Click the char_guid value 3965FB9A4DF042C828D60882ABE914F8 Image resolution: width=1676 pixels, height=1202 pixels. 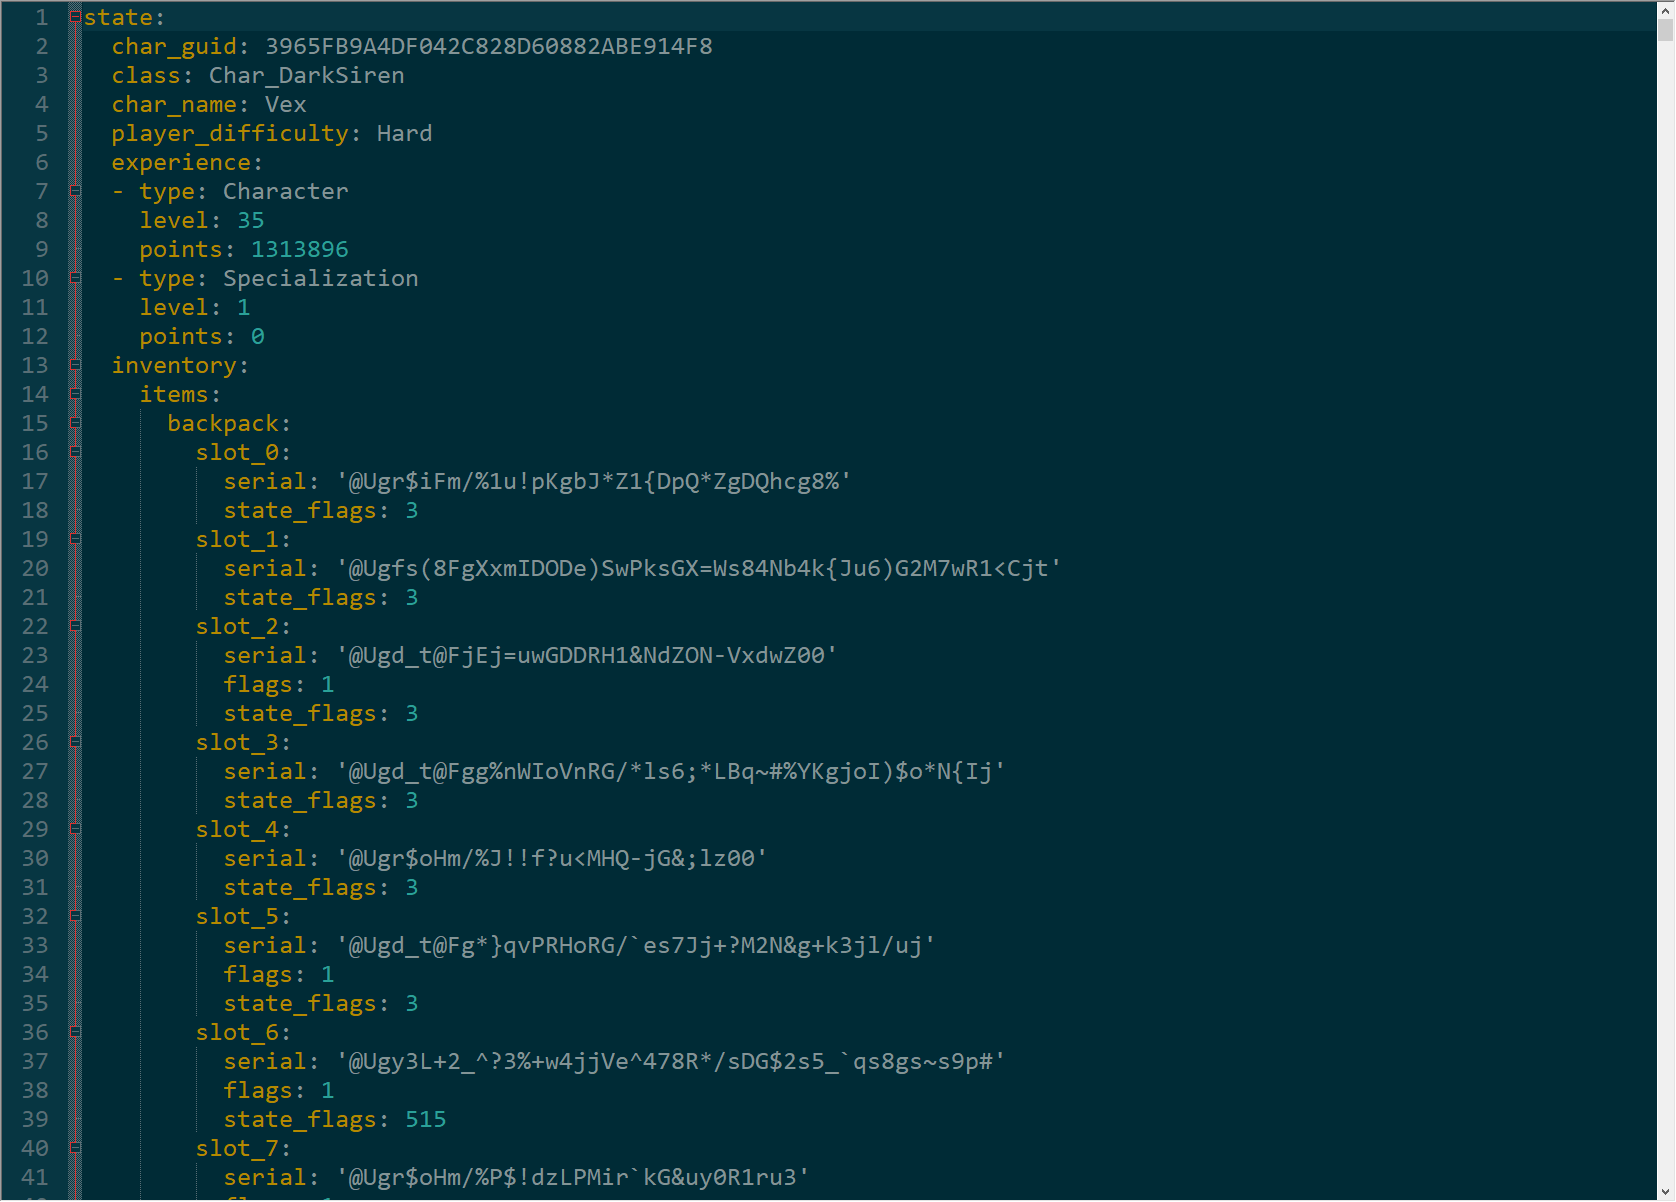(489, 46)
